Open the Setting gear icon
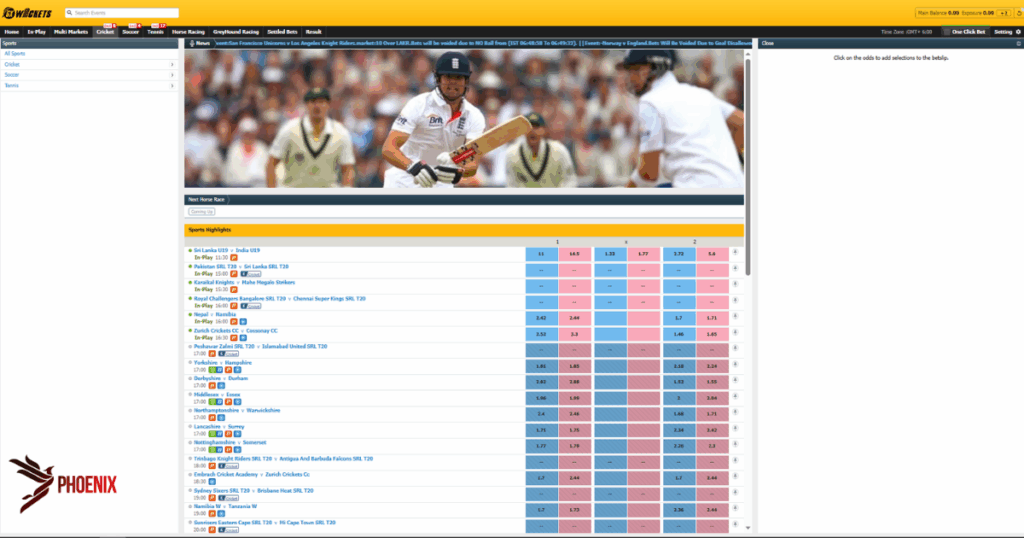This screenshot has width=1024, height=538. pyautogui.click(x=1018, y=31)
